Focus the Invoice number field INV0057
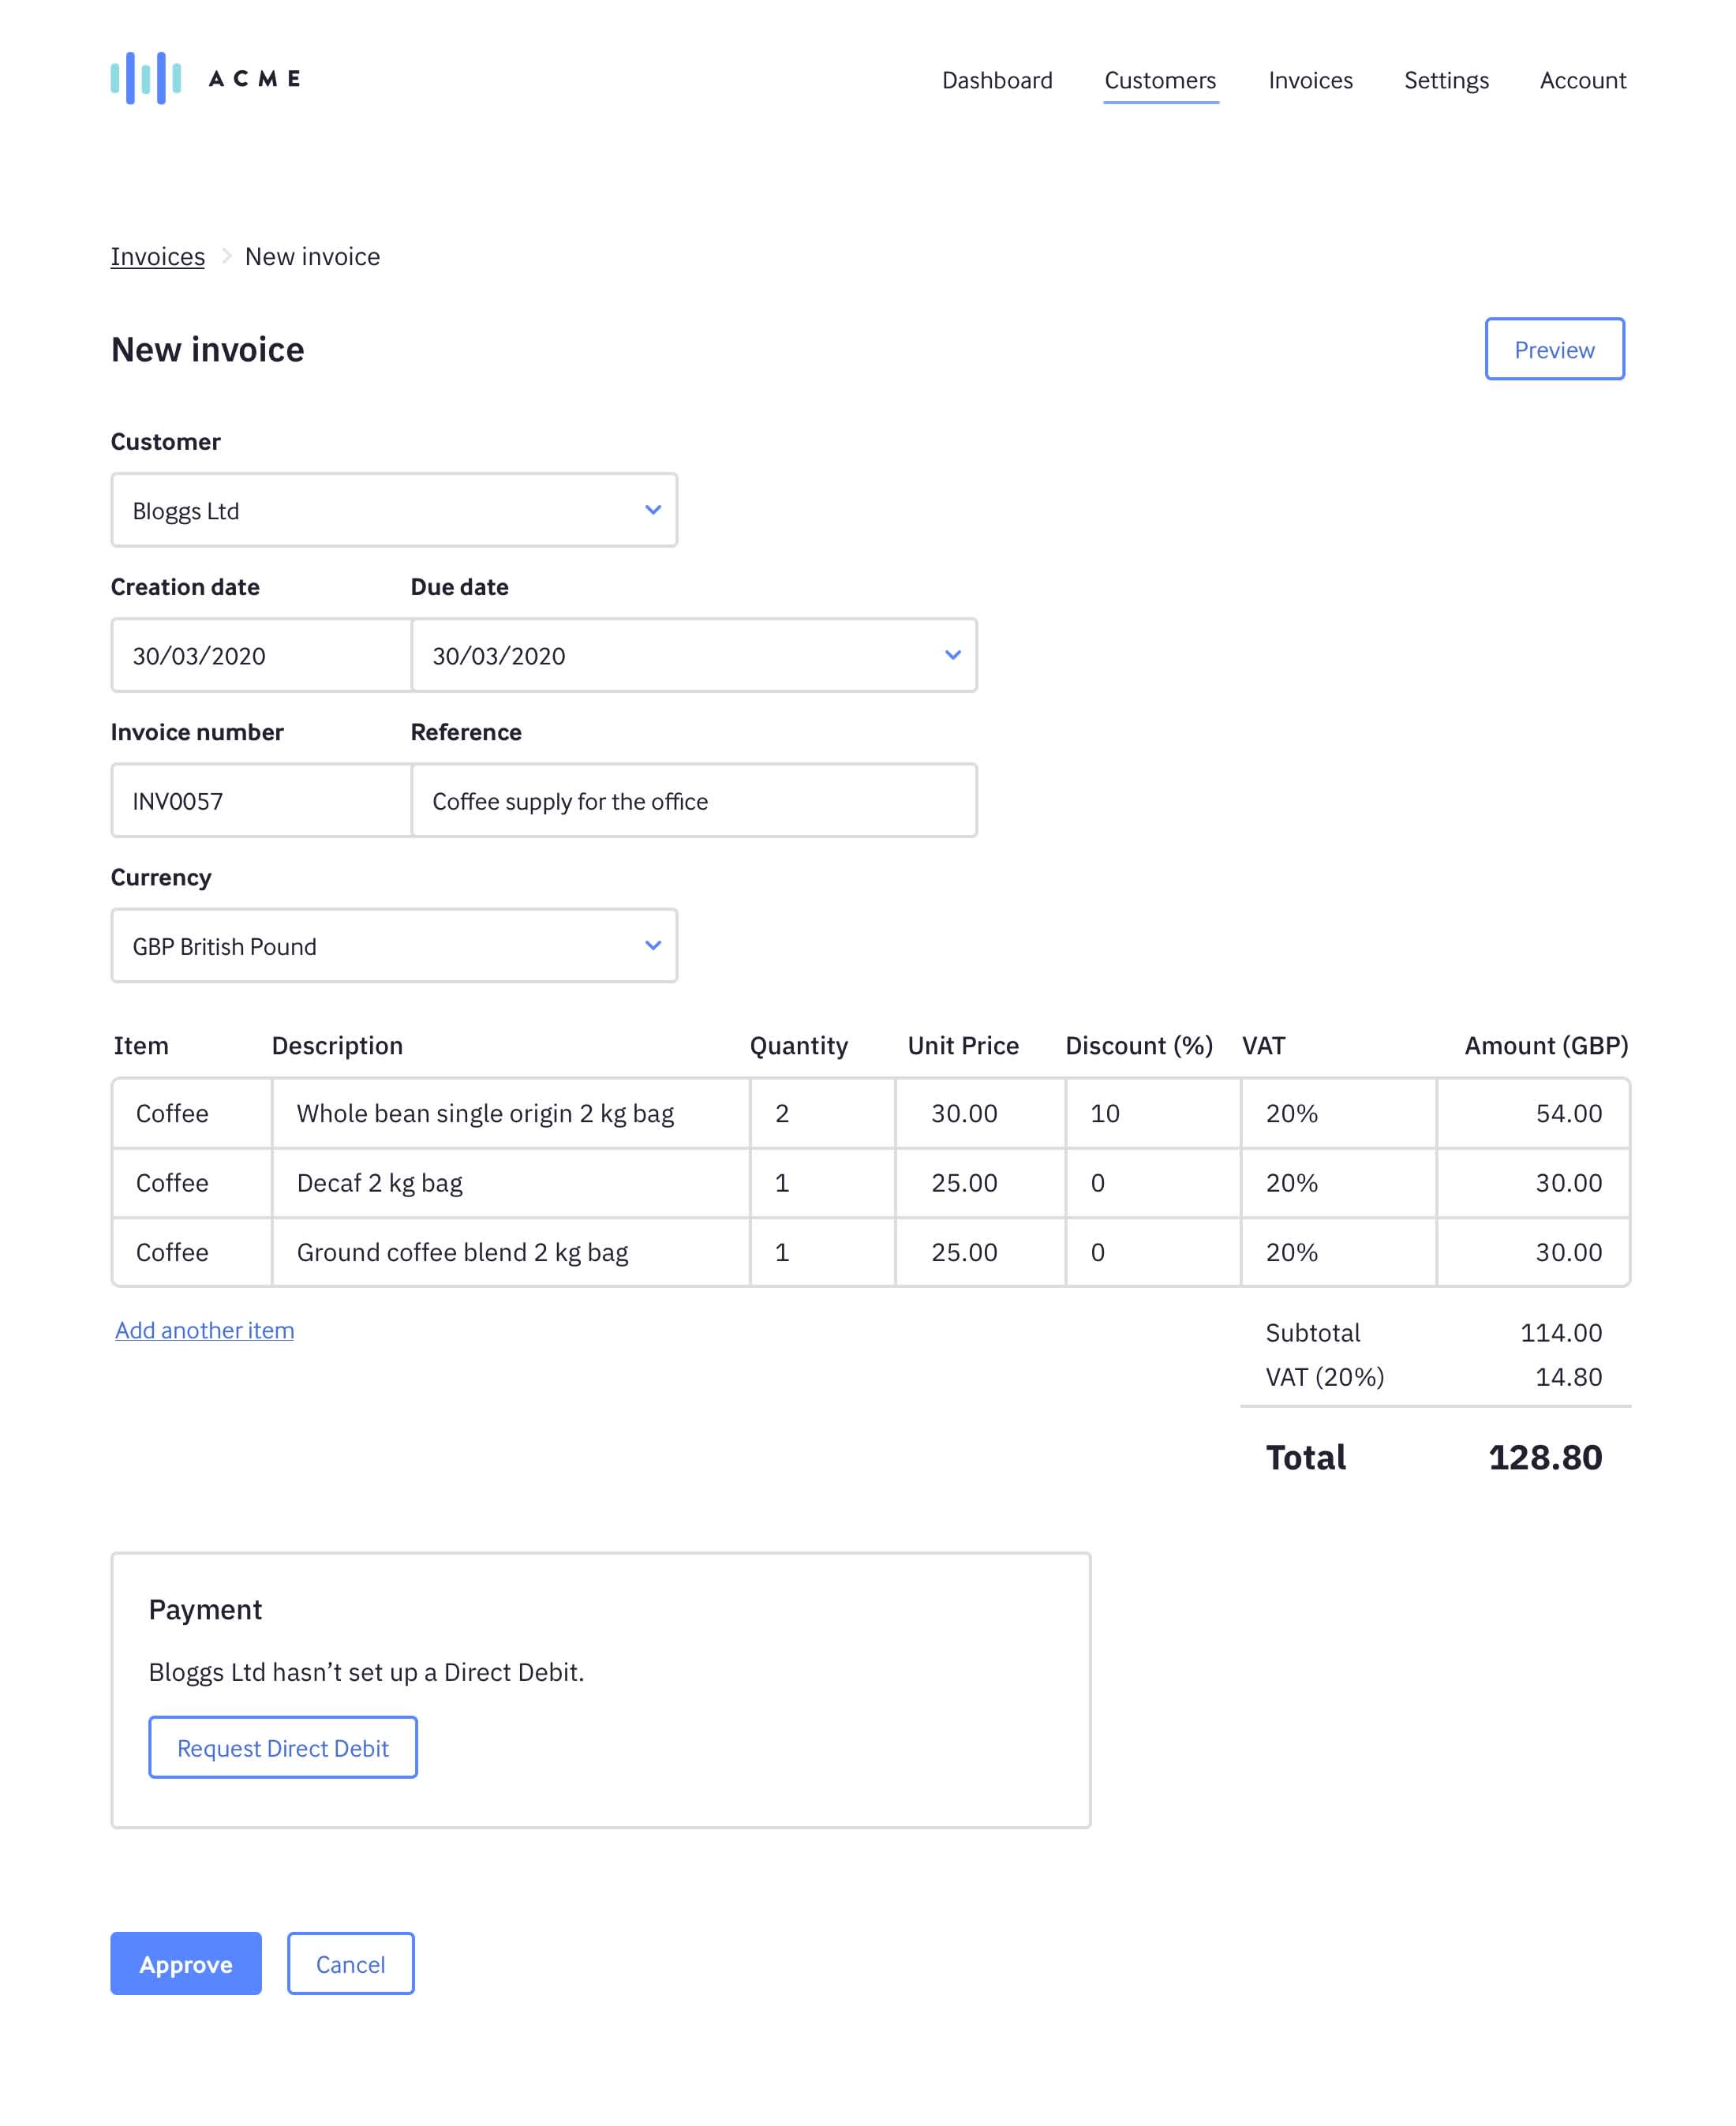This screenshot has height=2126, width=1736. pos(261,800)
